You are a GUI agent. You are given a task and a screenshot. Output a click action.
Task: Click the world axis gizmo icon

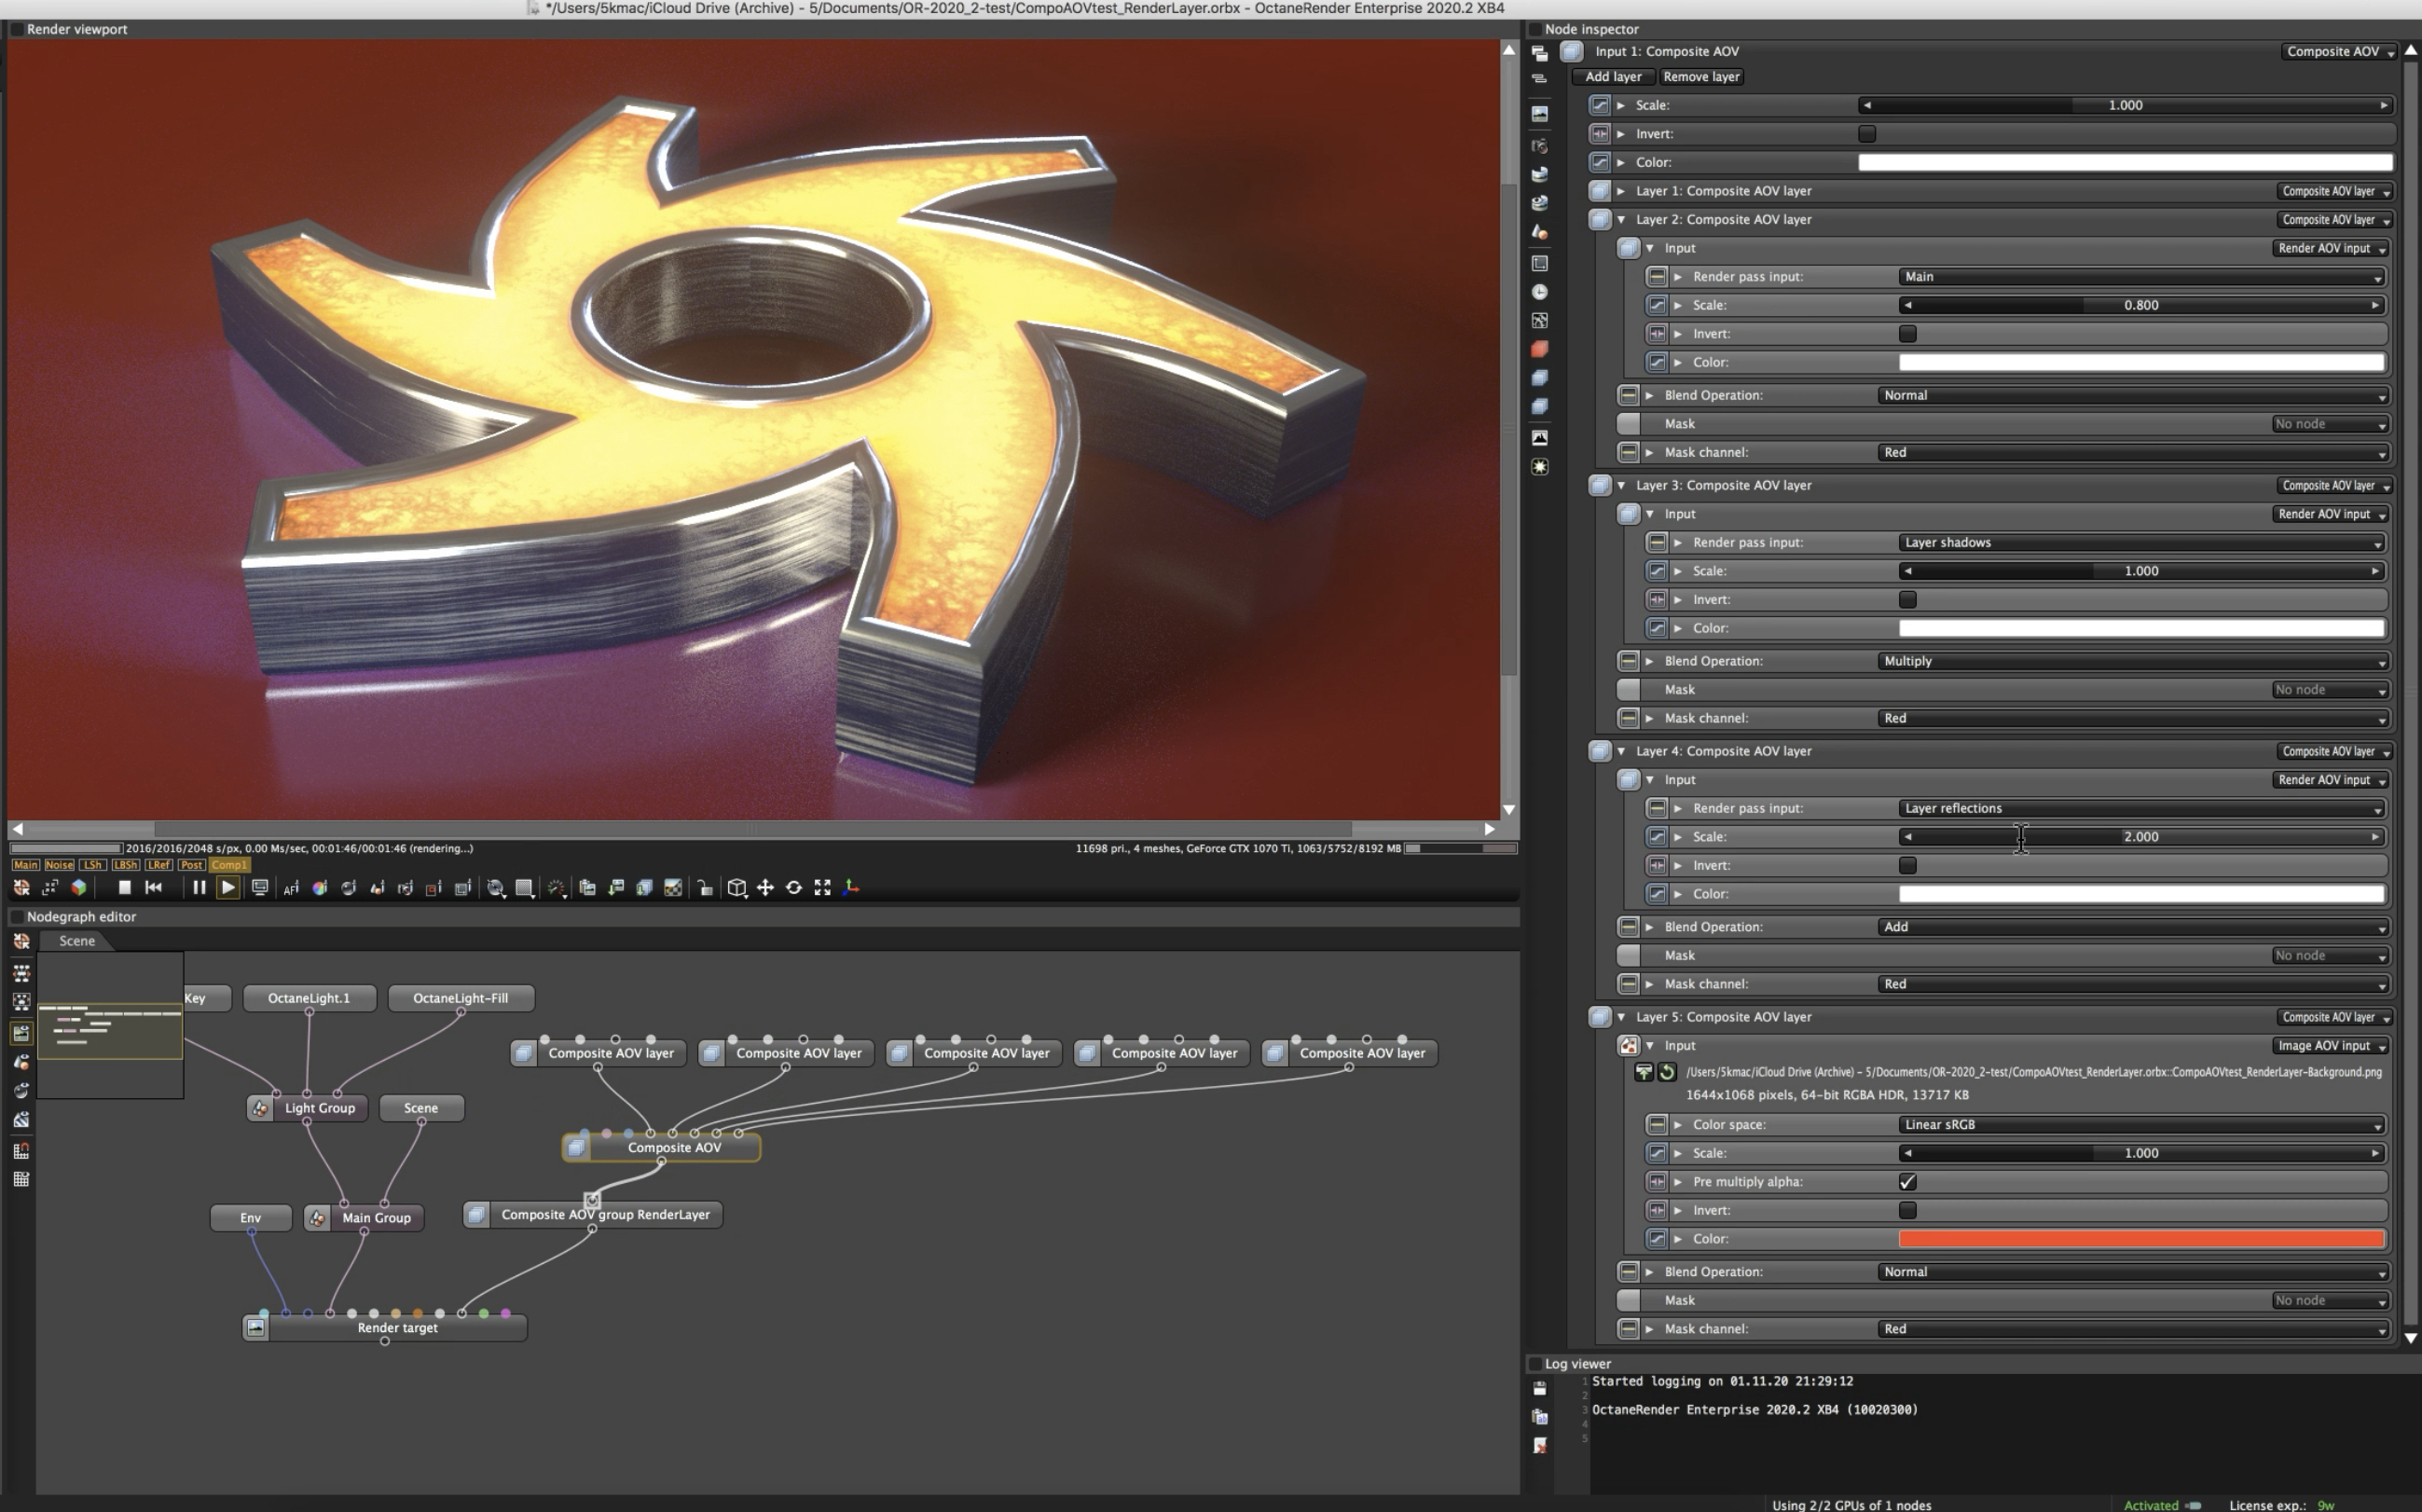(851, 887)
